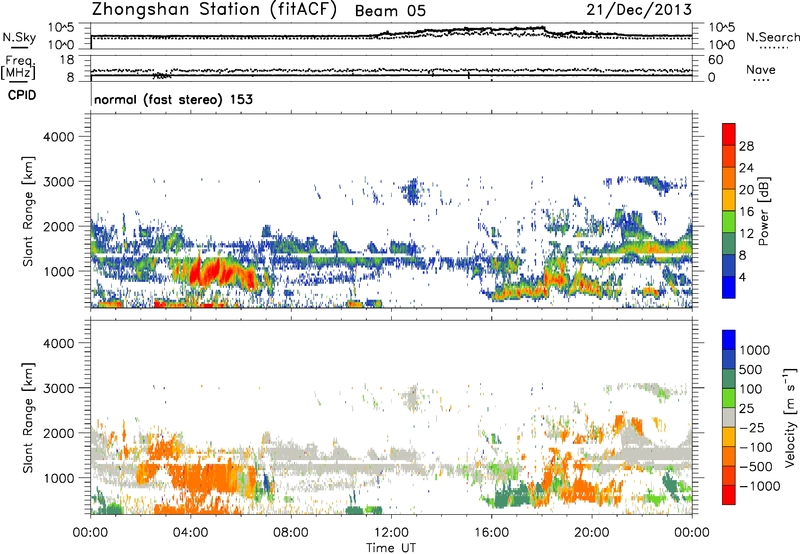Image resolution: width=800 pixels, height=554 pixels.
Task: Click the 60 Nave axis label
Action: tap(715, 60)
